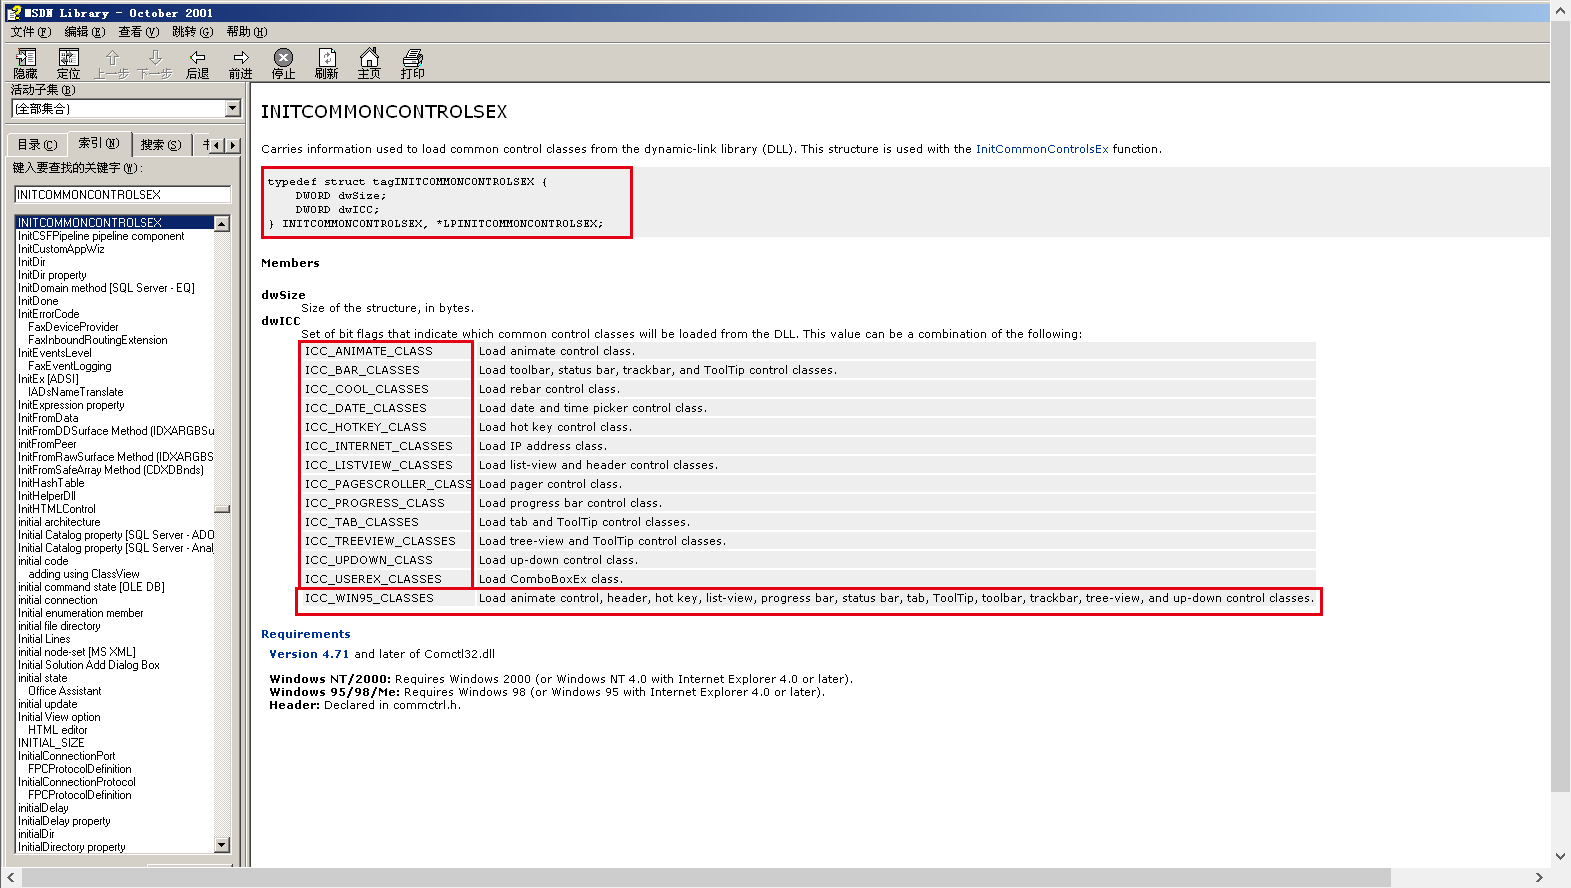Go Forward using the 前进 icon

[x=241, y=64]
